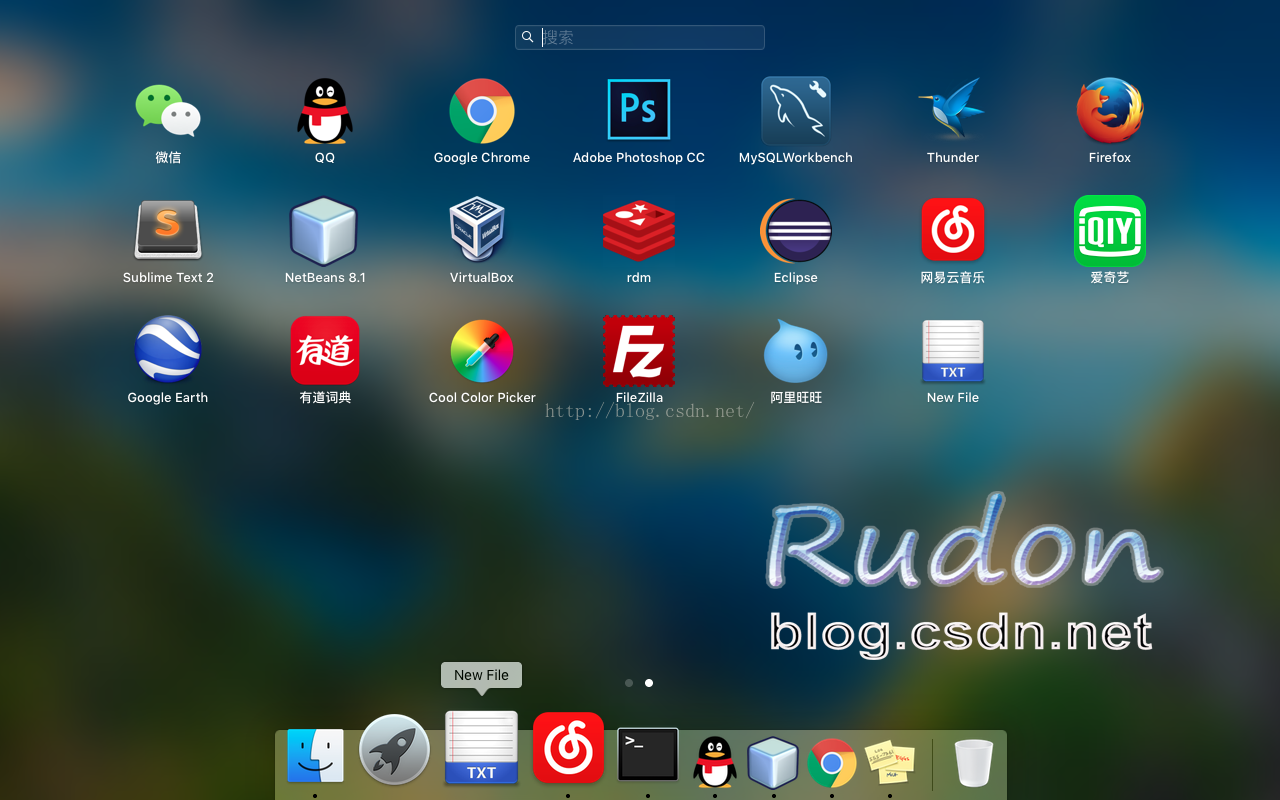Launch FileZilla

pos(639,351)
